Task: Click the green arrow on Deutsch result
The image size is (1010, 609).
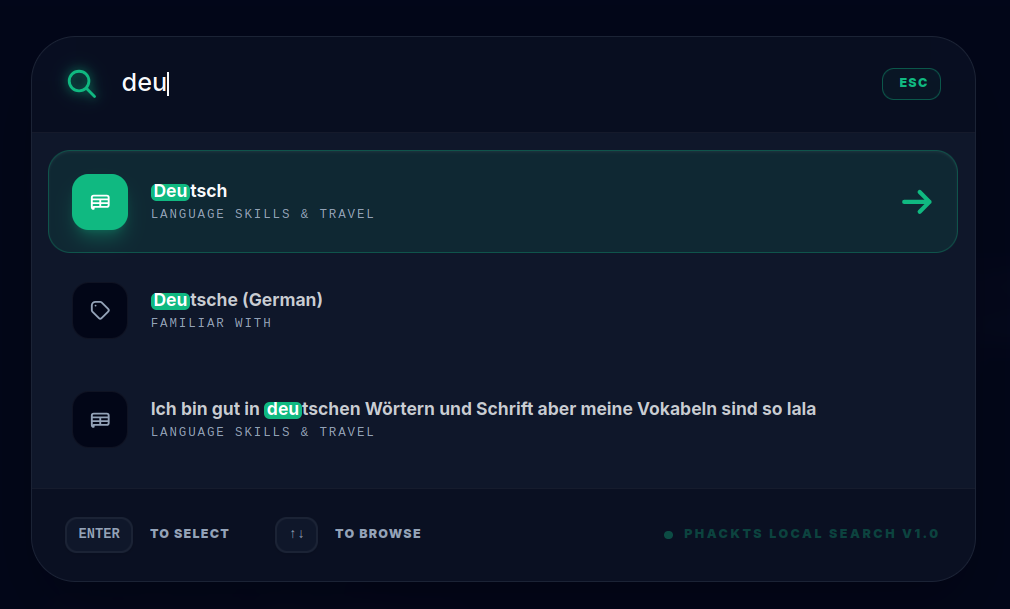Action: click(916, 202)
